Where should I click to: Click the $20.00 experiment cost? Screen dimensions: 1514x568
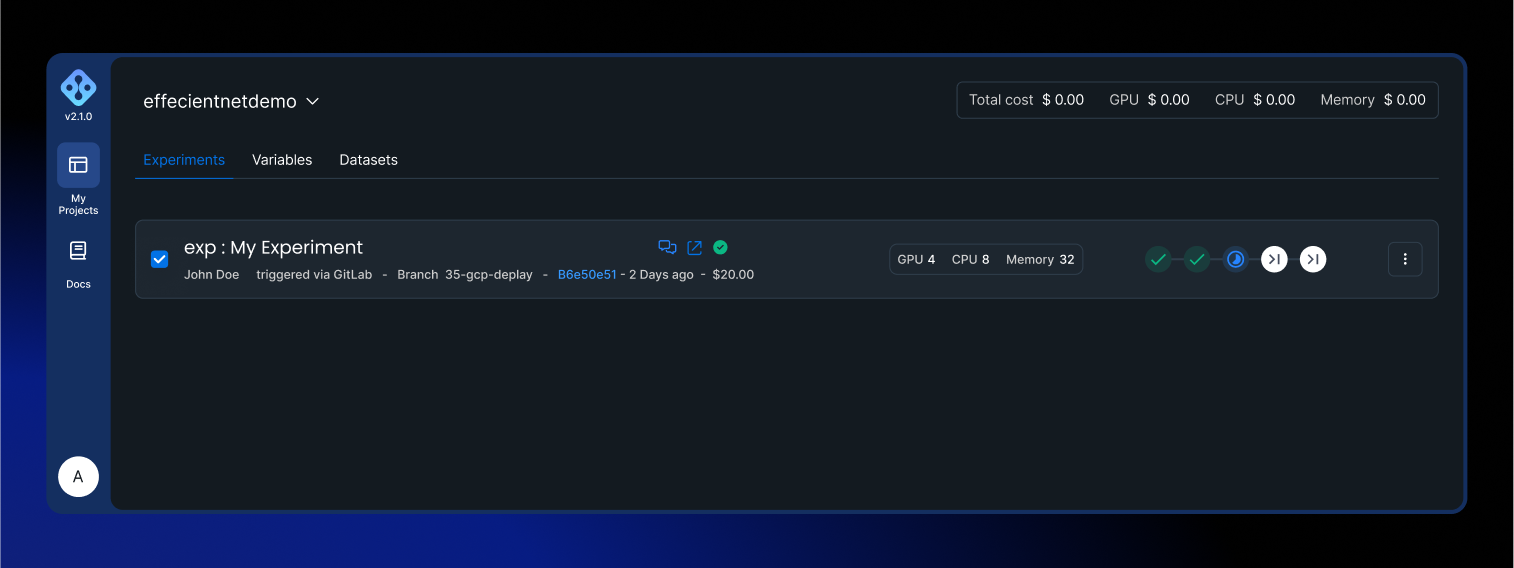[733, 274]
